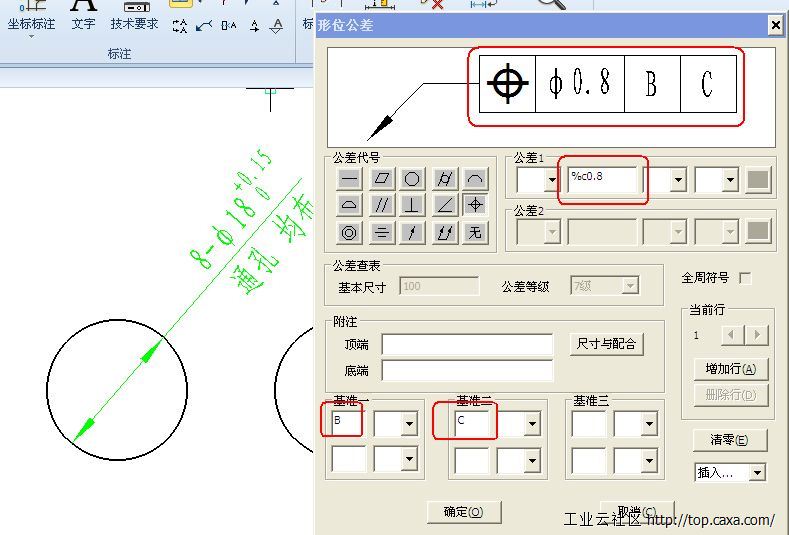Open the first dropdown after the %c0.8 field

(678, 180)
